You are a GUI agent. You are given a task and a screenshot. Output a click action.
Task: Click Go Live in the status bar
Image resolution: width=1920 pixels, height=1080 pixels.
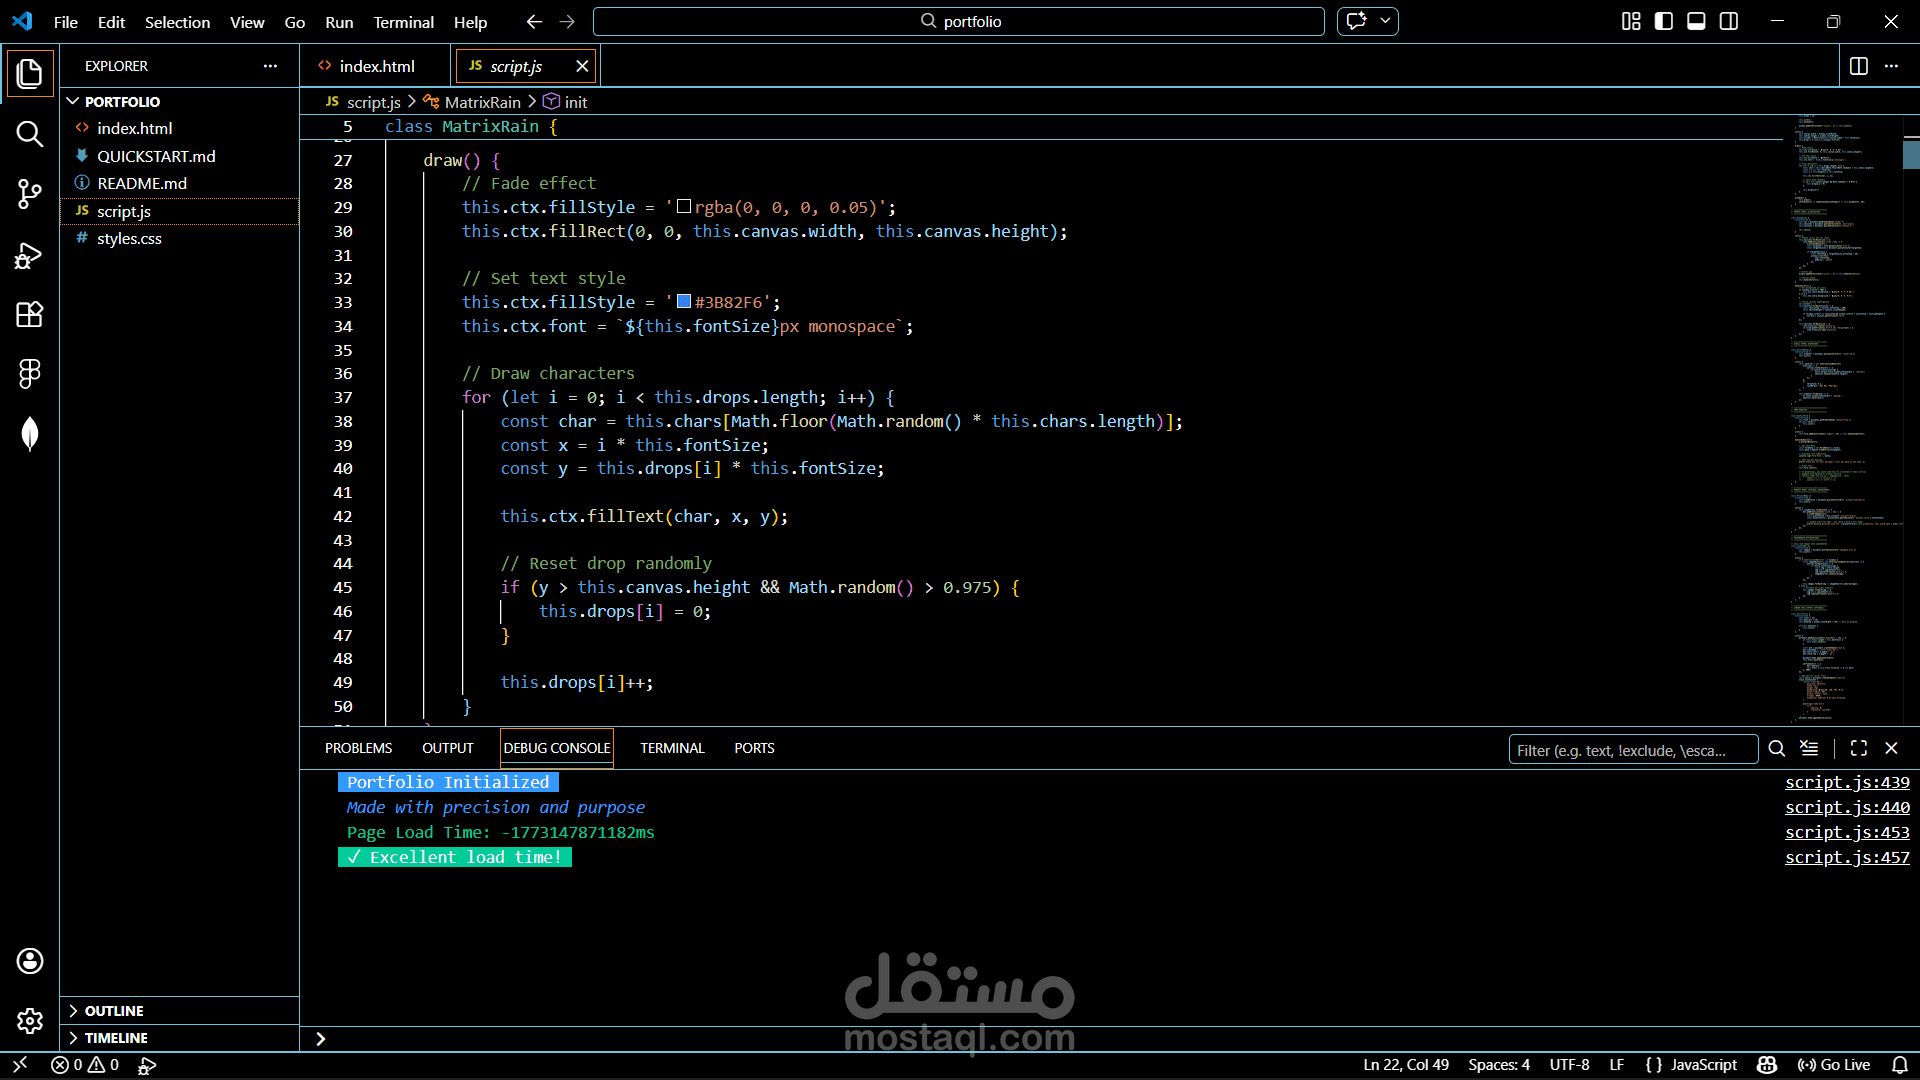(1834, 1065)
